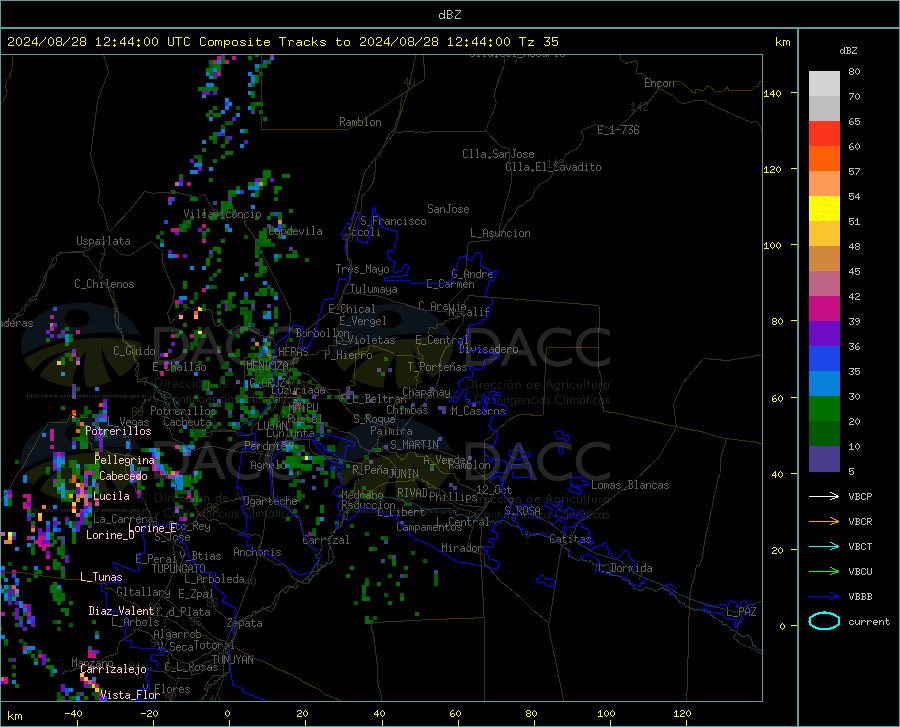This screenshot has height=727, width=900.
Task: Click the TUPUNGATO label
Action: point(179,569)
